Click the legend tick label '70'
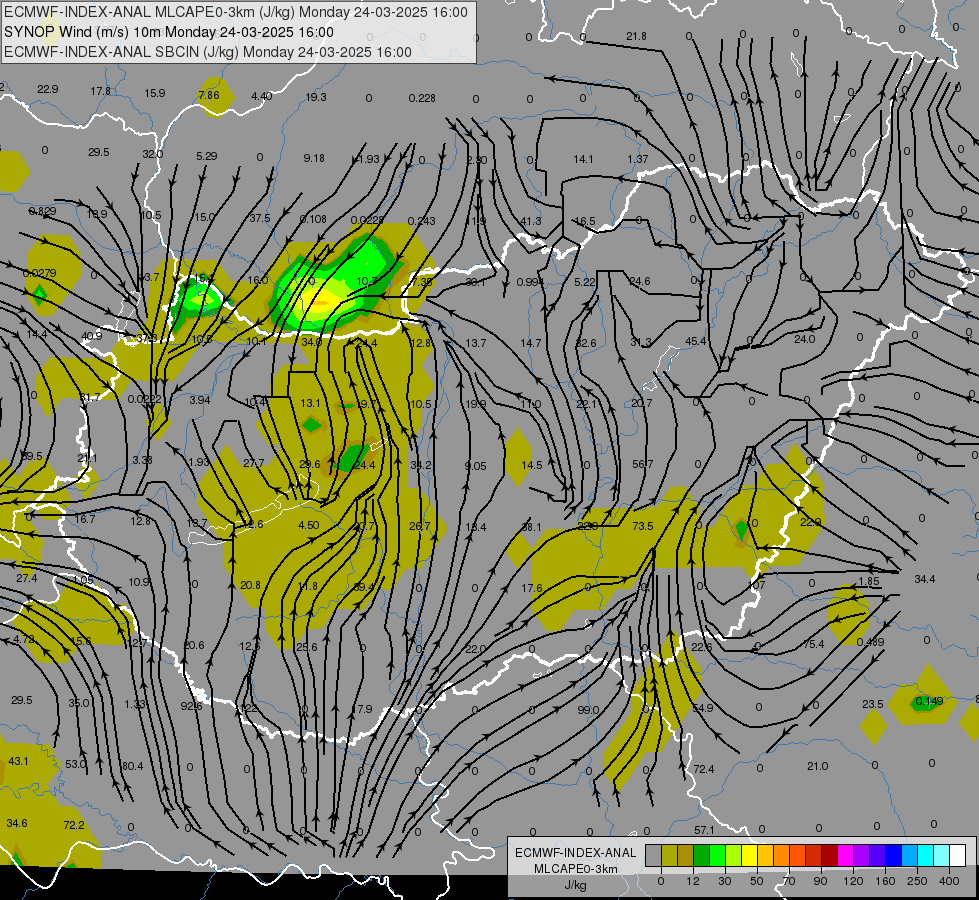Viewport: 979px width, 900px height. pos(789,881)
